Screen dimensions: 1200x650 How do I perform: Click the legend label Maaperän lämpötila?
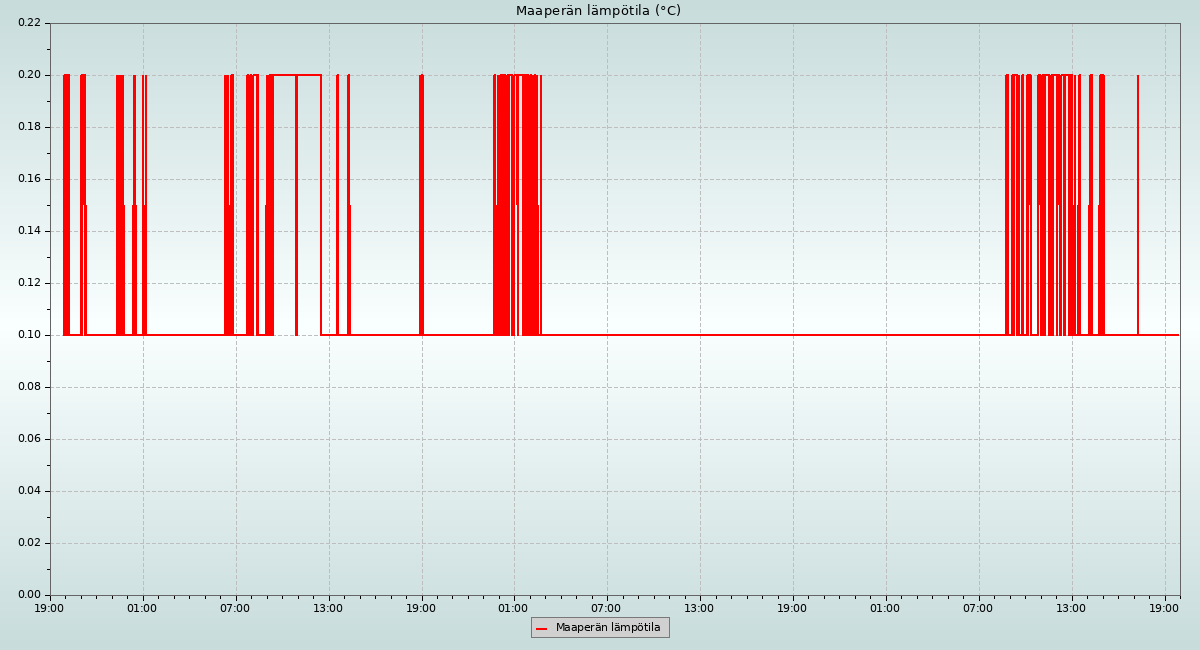[x=608, y=628]
